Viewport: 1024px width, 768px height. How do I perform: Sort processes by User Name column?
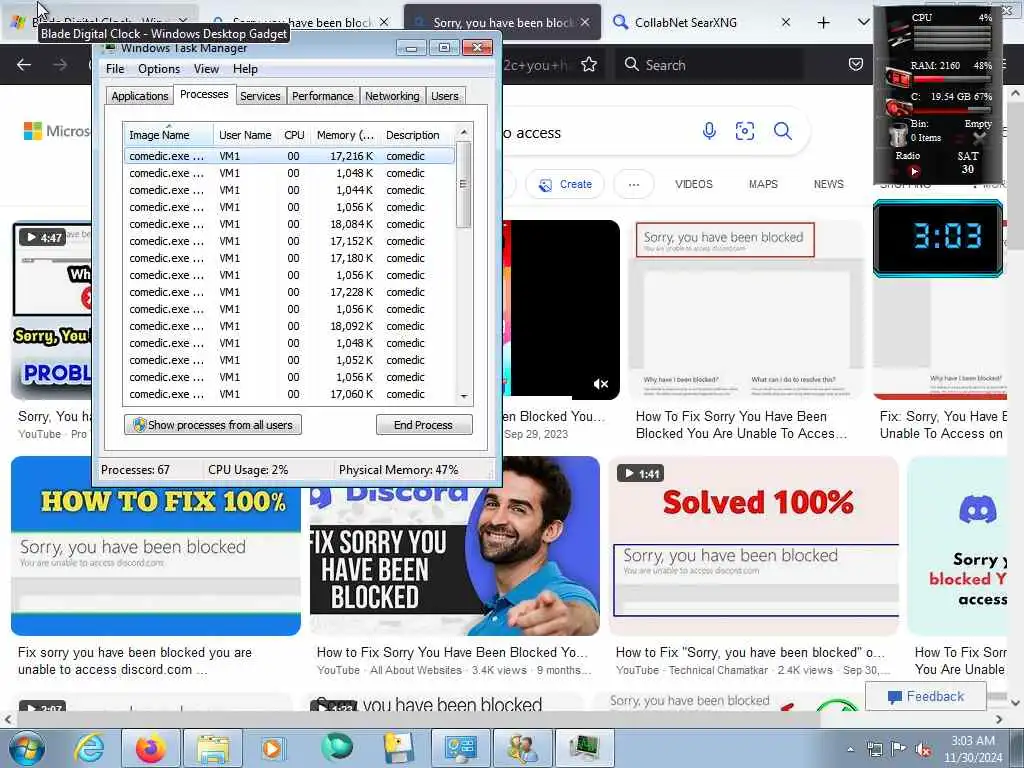pyautogui.click(x=245, y=135)
